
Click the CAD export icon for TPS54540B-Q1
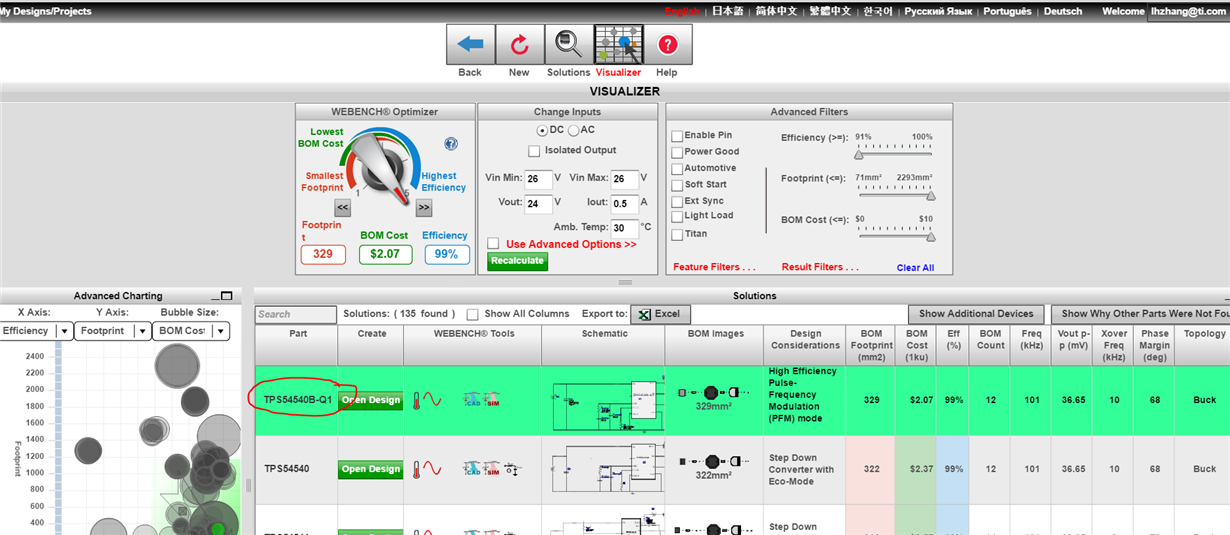point(471,399)
